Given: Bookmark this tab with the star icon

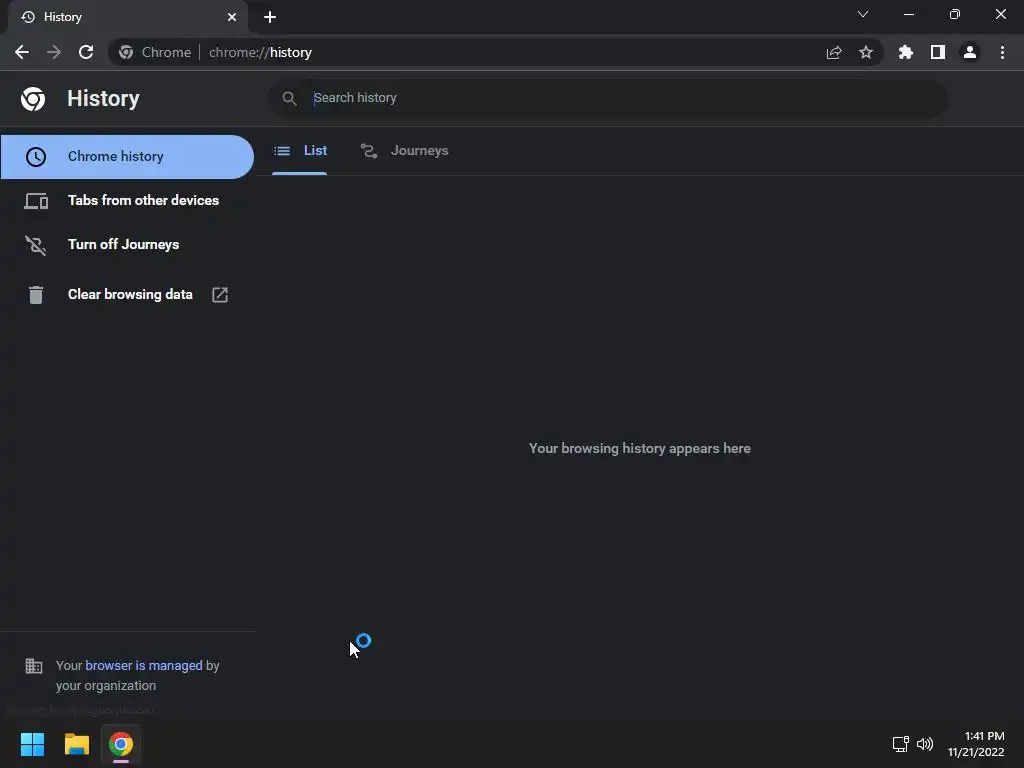Looking at the screenshot, I should (x=866, y=52).
